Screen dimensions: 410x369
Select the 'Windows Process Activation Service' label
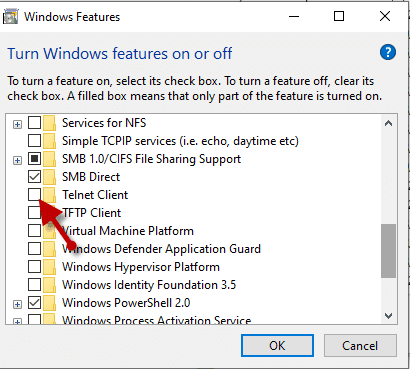pos(156,319)
